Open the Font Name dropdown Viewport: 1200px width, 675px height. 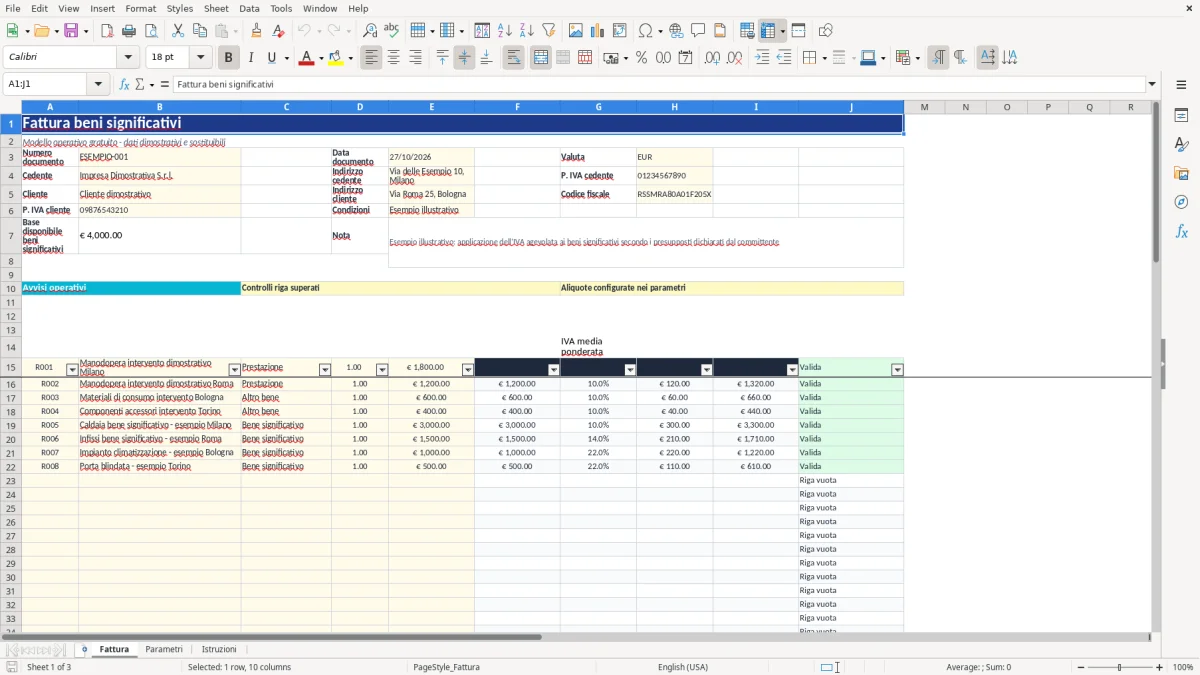(128, 58)
